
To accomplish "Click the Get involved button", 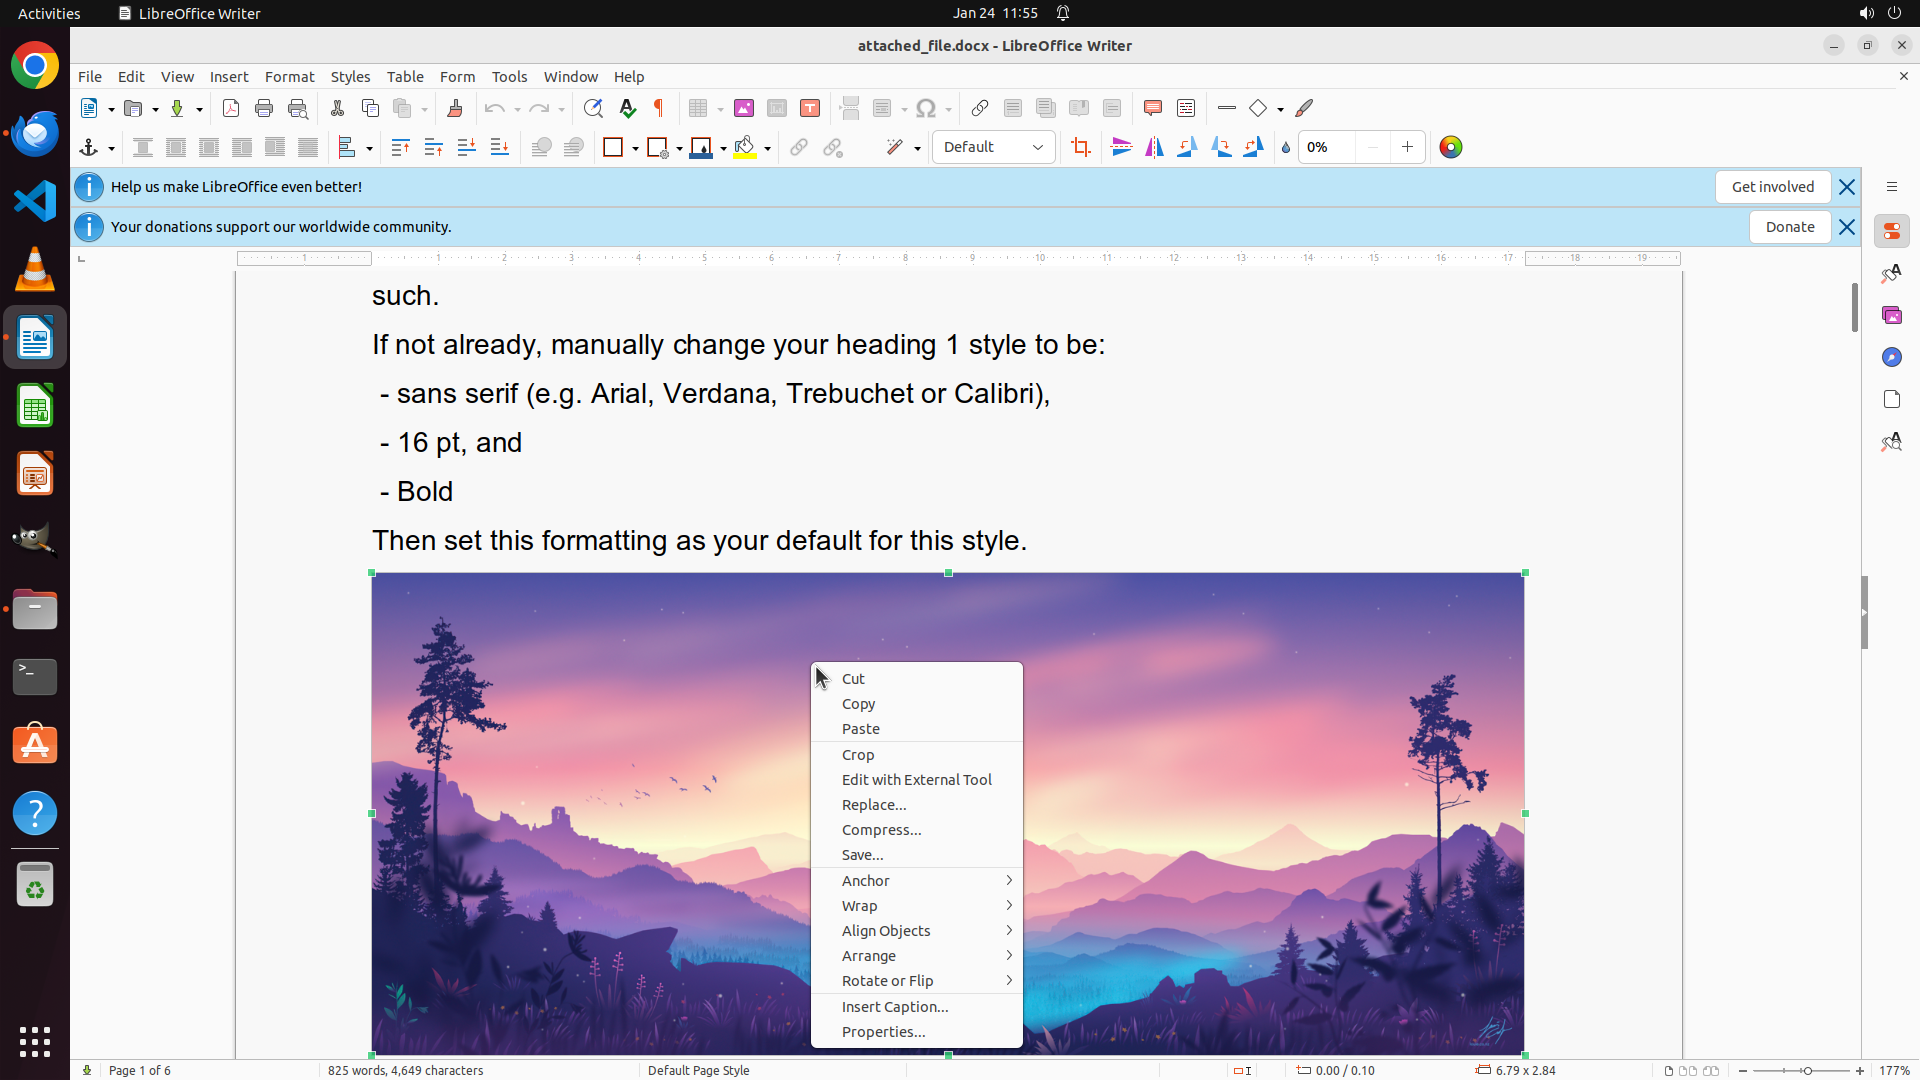I will coord(1772,187).
